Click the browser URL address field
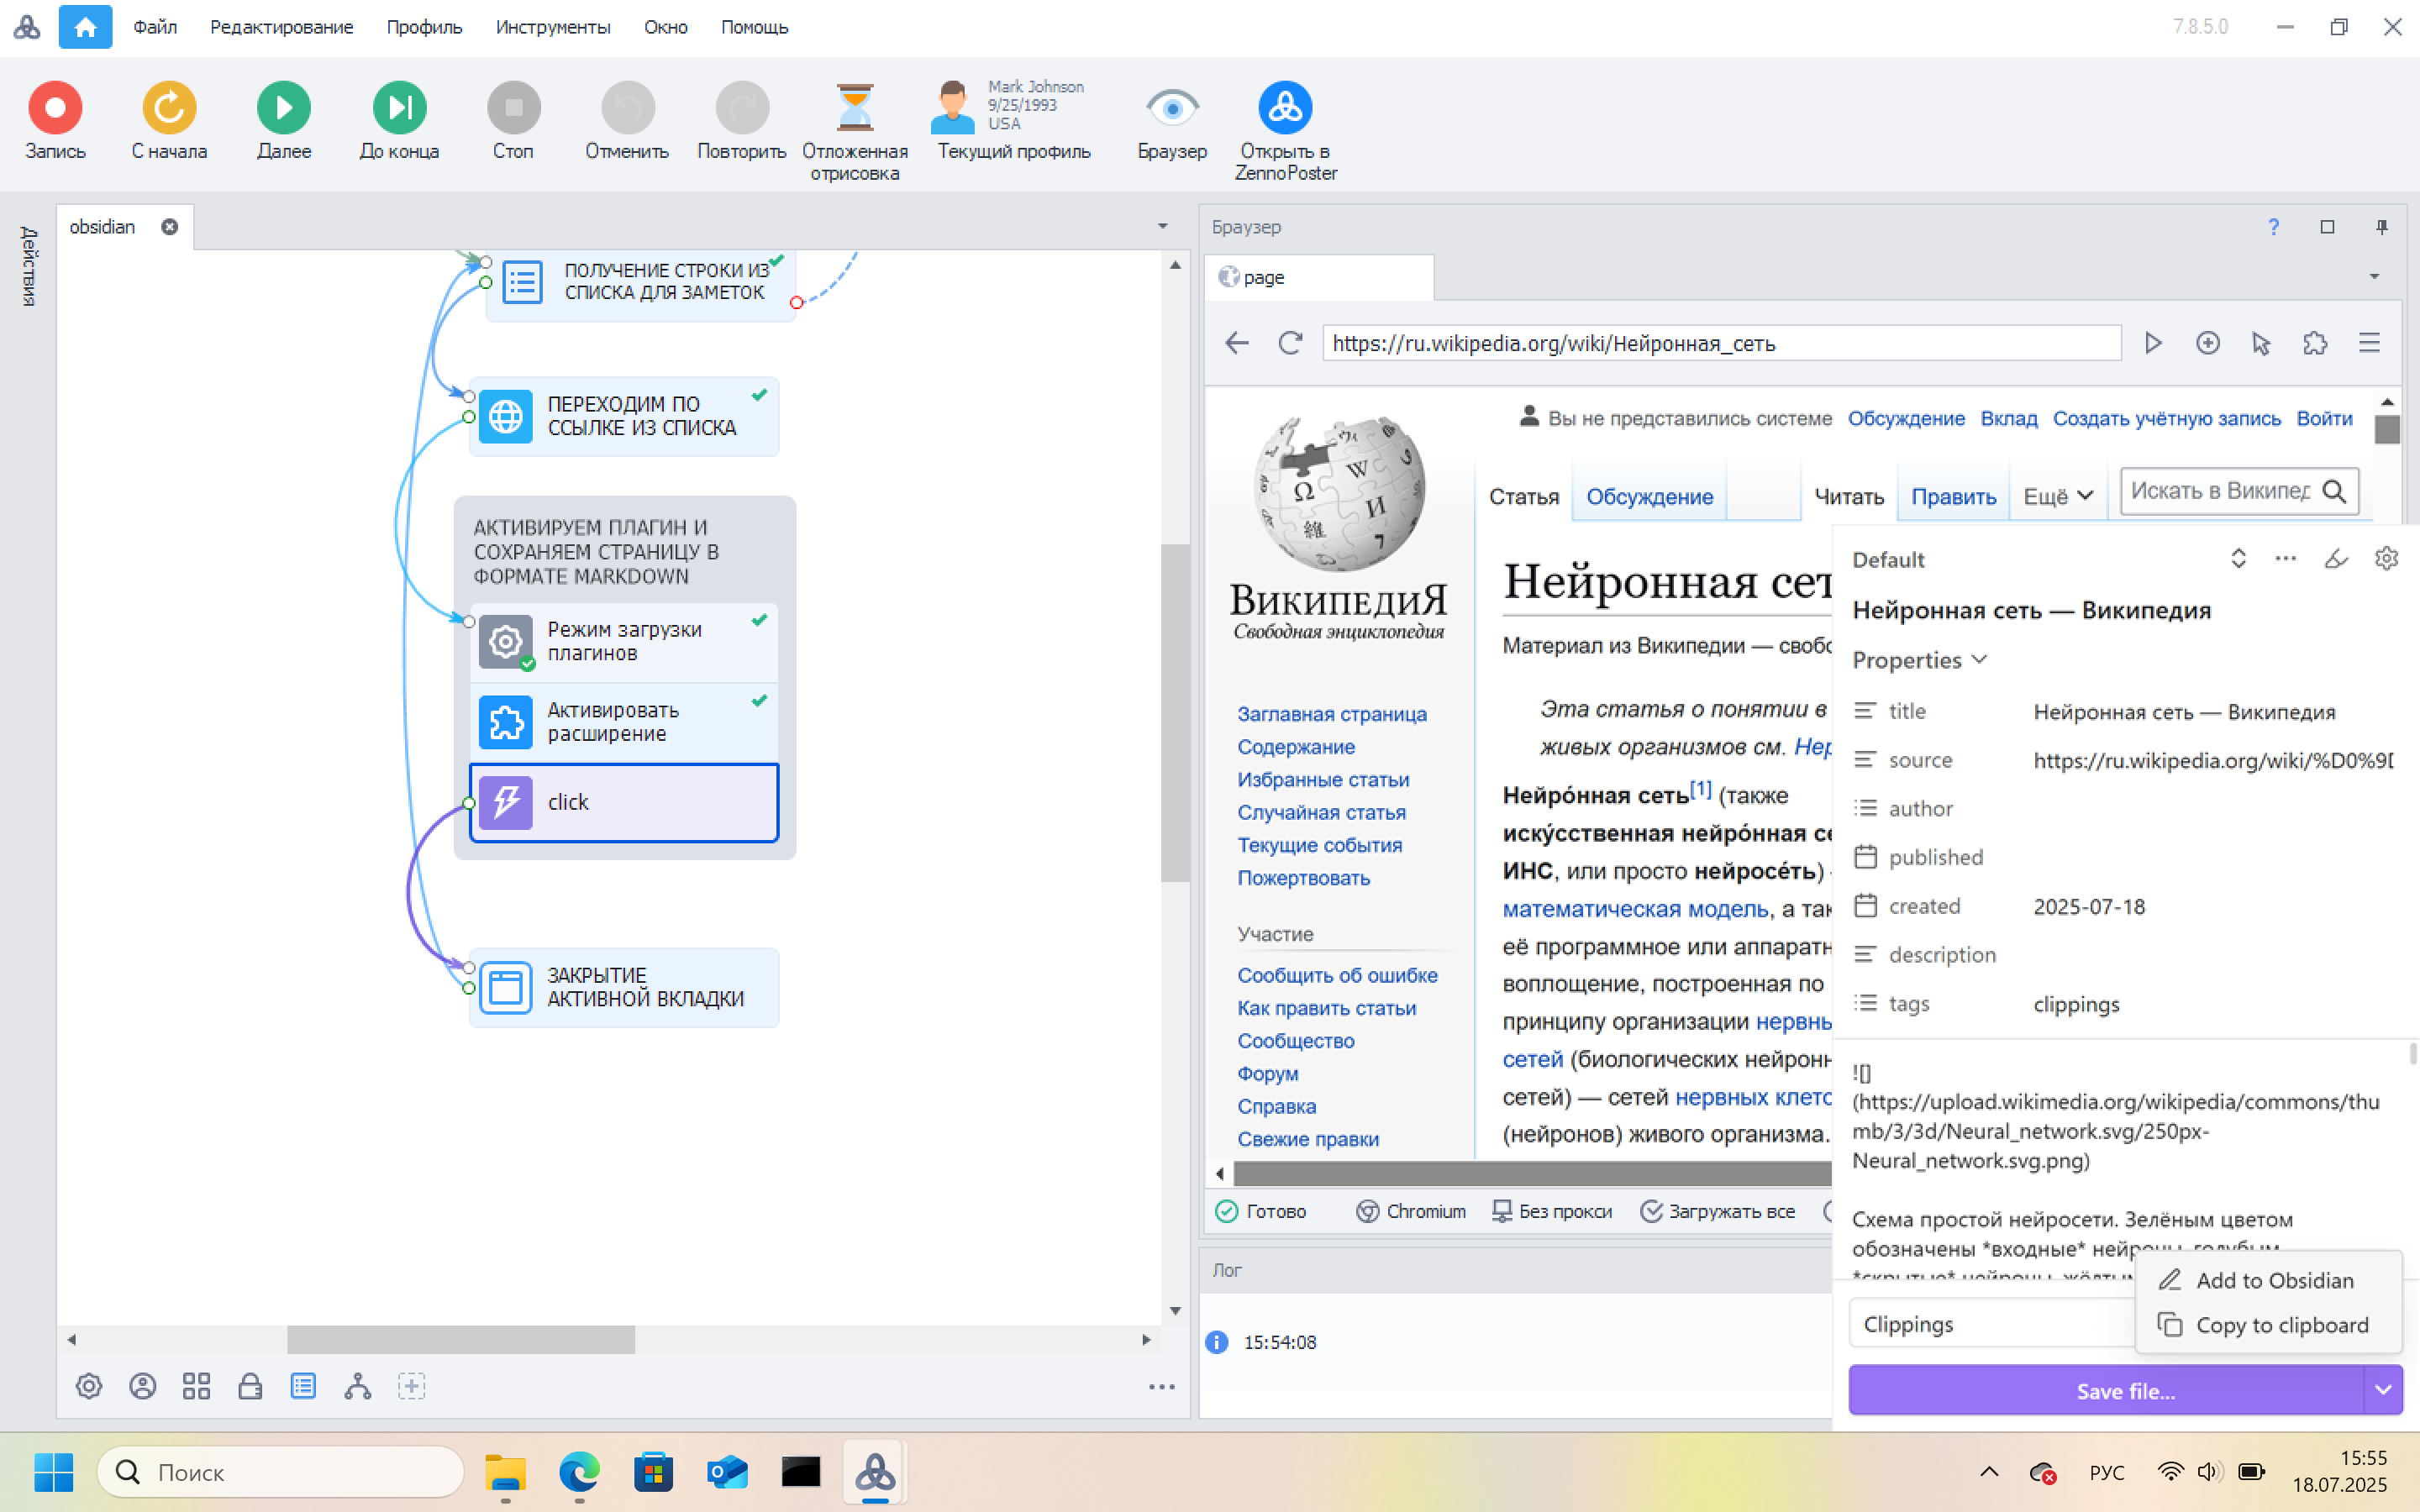2420x1512 pixels. 1721,343
